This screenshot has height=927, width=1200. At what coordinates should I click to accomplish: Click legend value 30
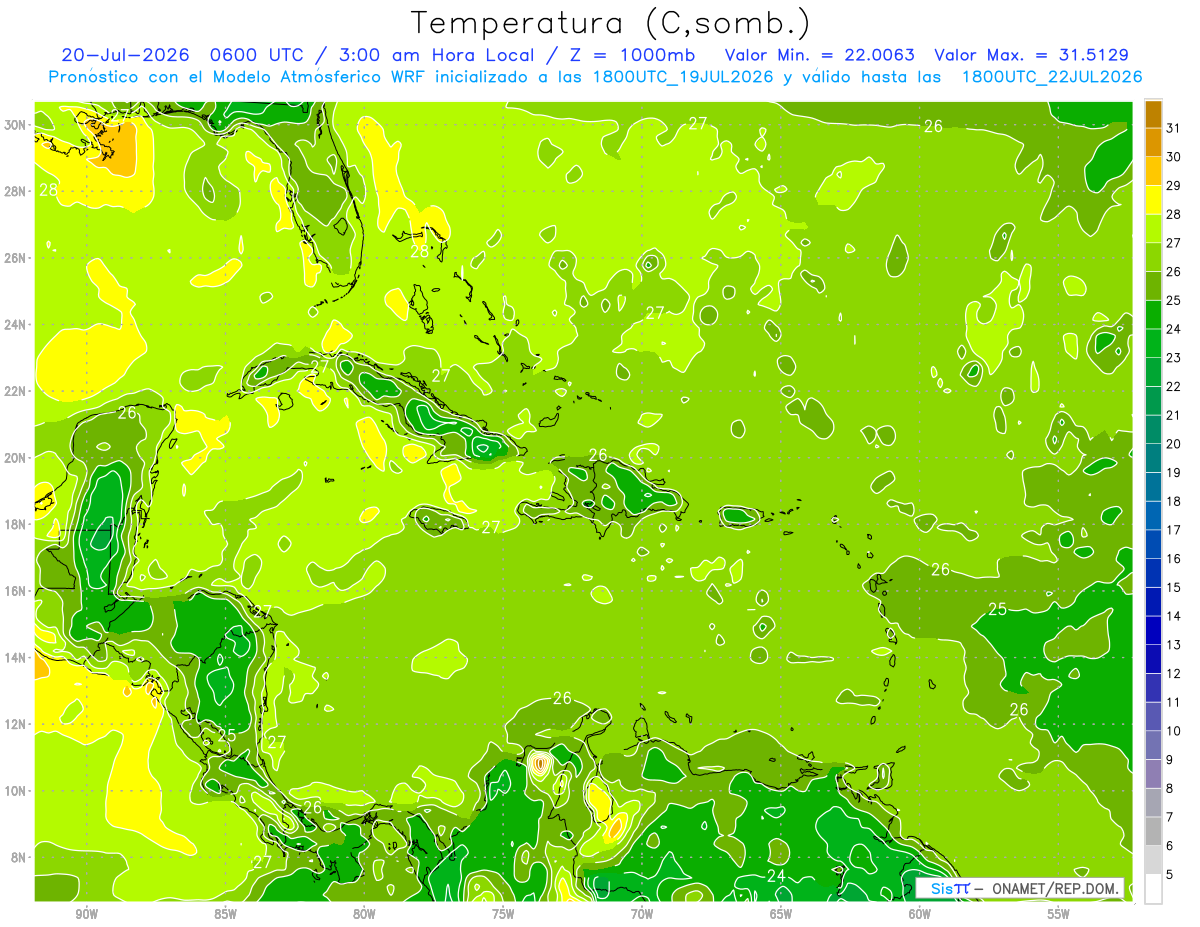pyautogui.click(x=1174, y=157)
